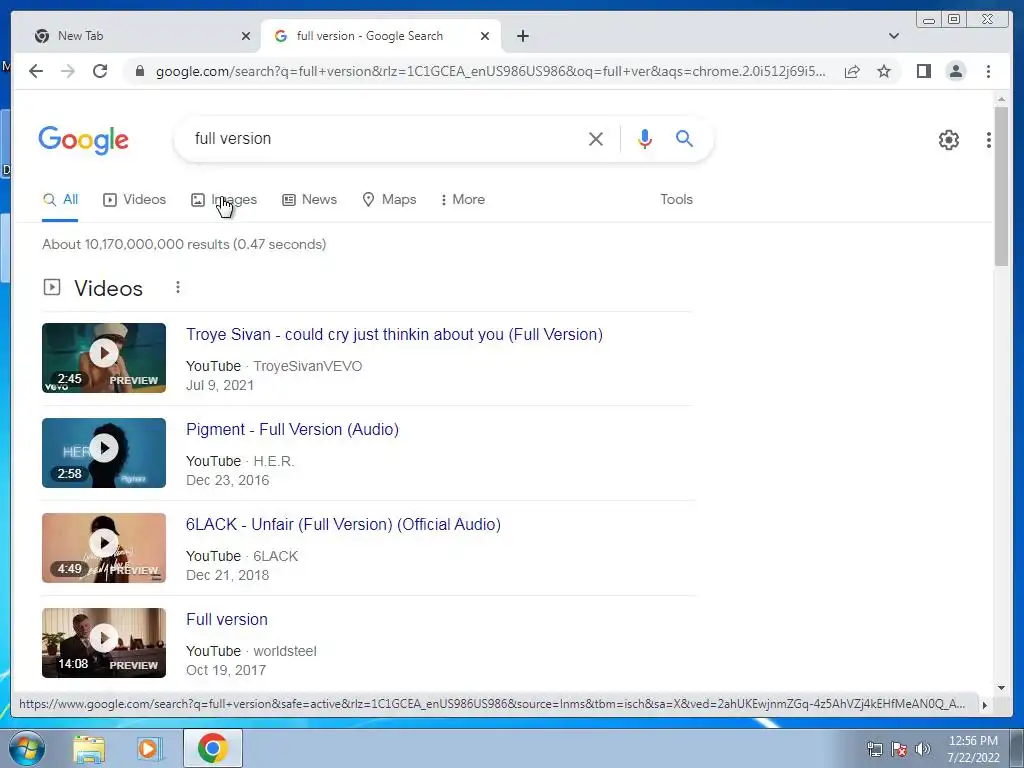This screenshot has height=768, width=1024.
Task: Expand tab search dropdown arrow
Action: coord(893,36)
